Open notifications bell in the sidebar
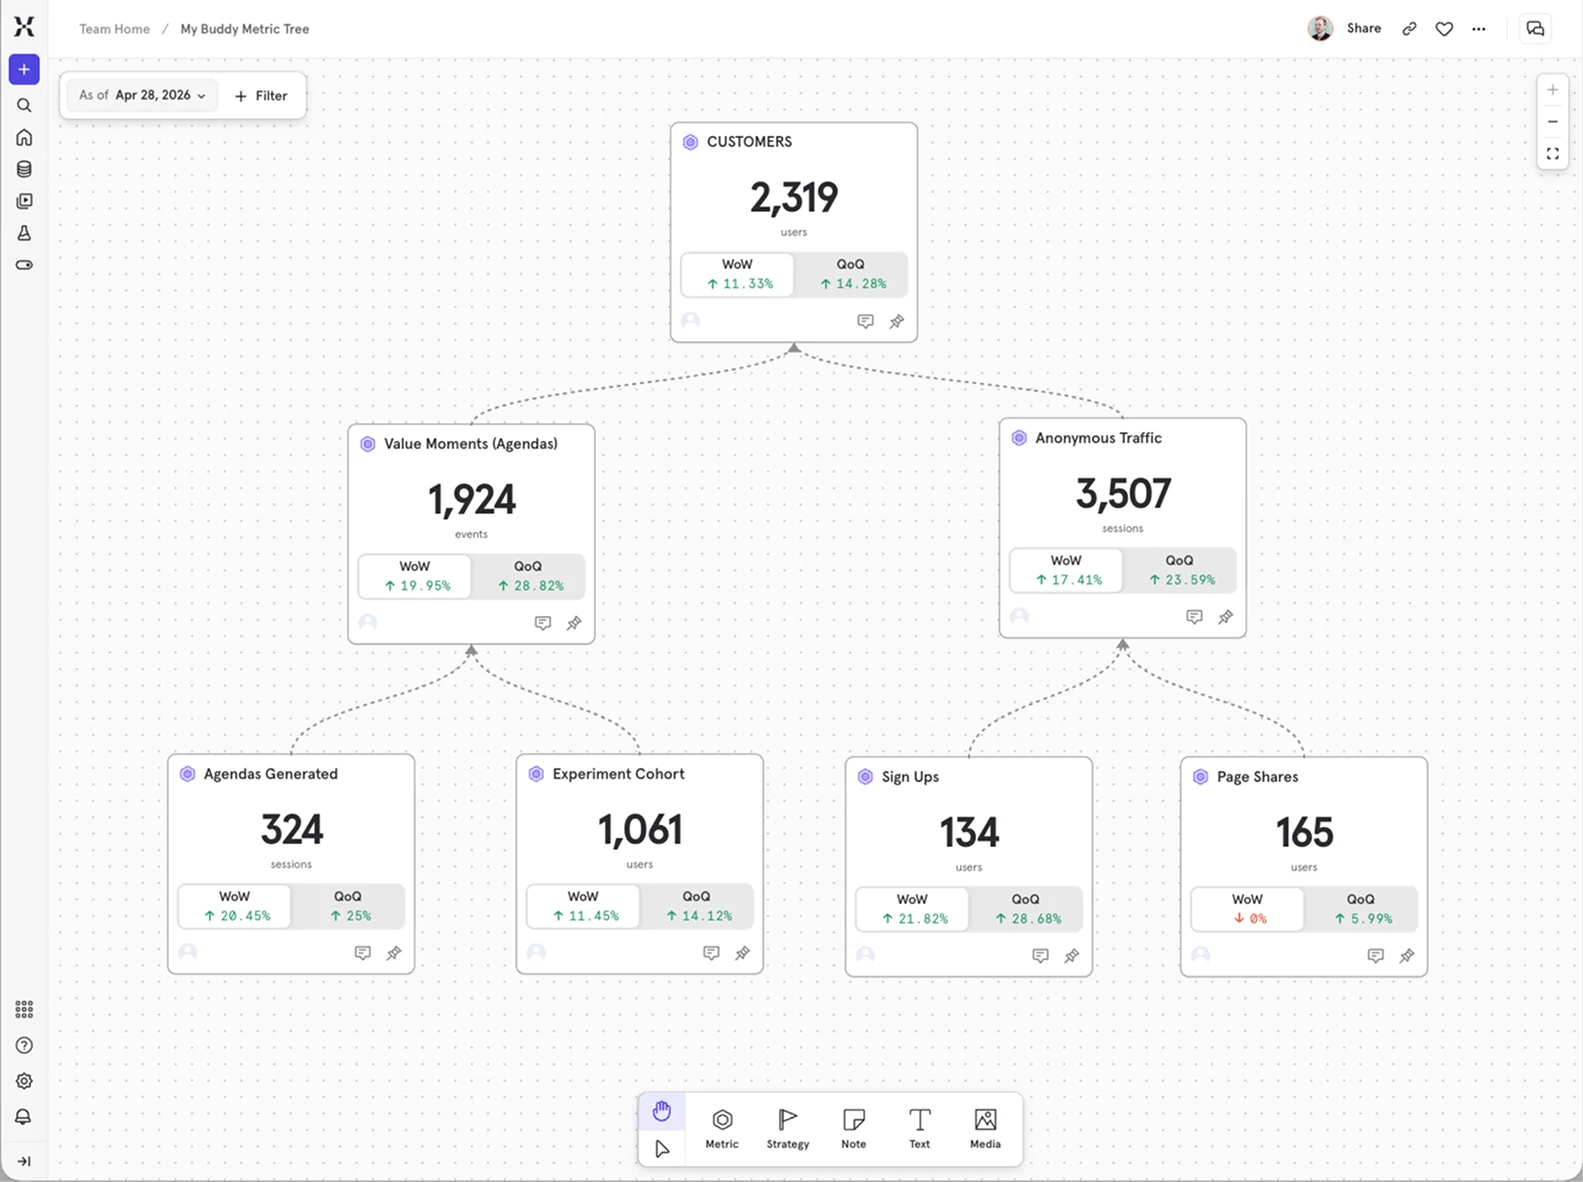 point(24,1117)
